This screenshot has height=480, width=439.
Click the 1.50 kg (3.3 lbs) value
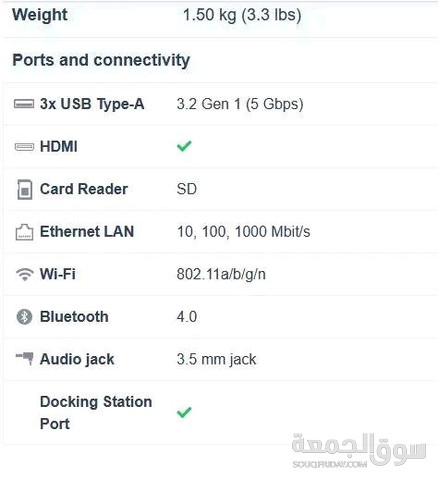242,15
